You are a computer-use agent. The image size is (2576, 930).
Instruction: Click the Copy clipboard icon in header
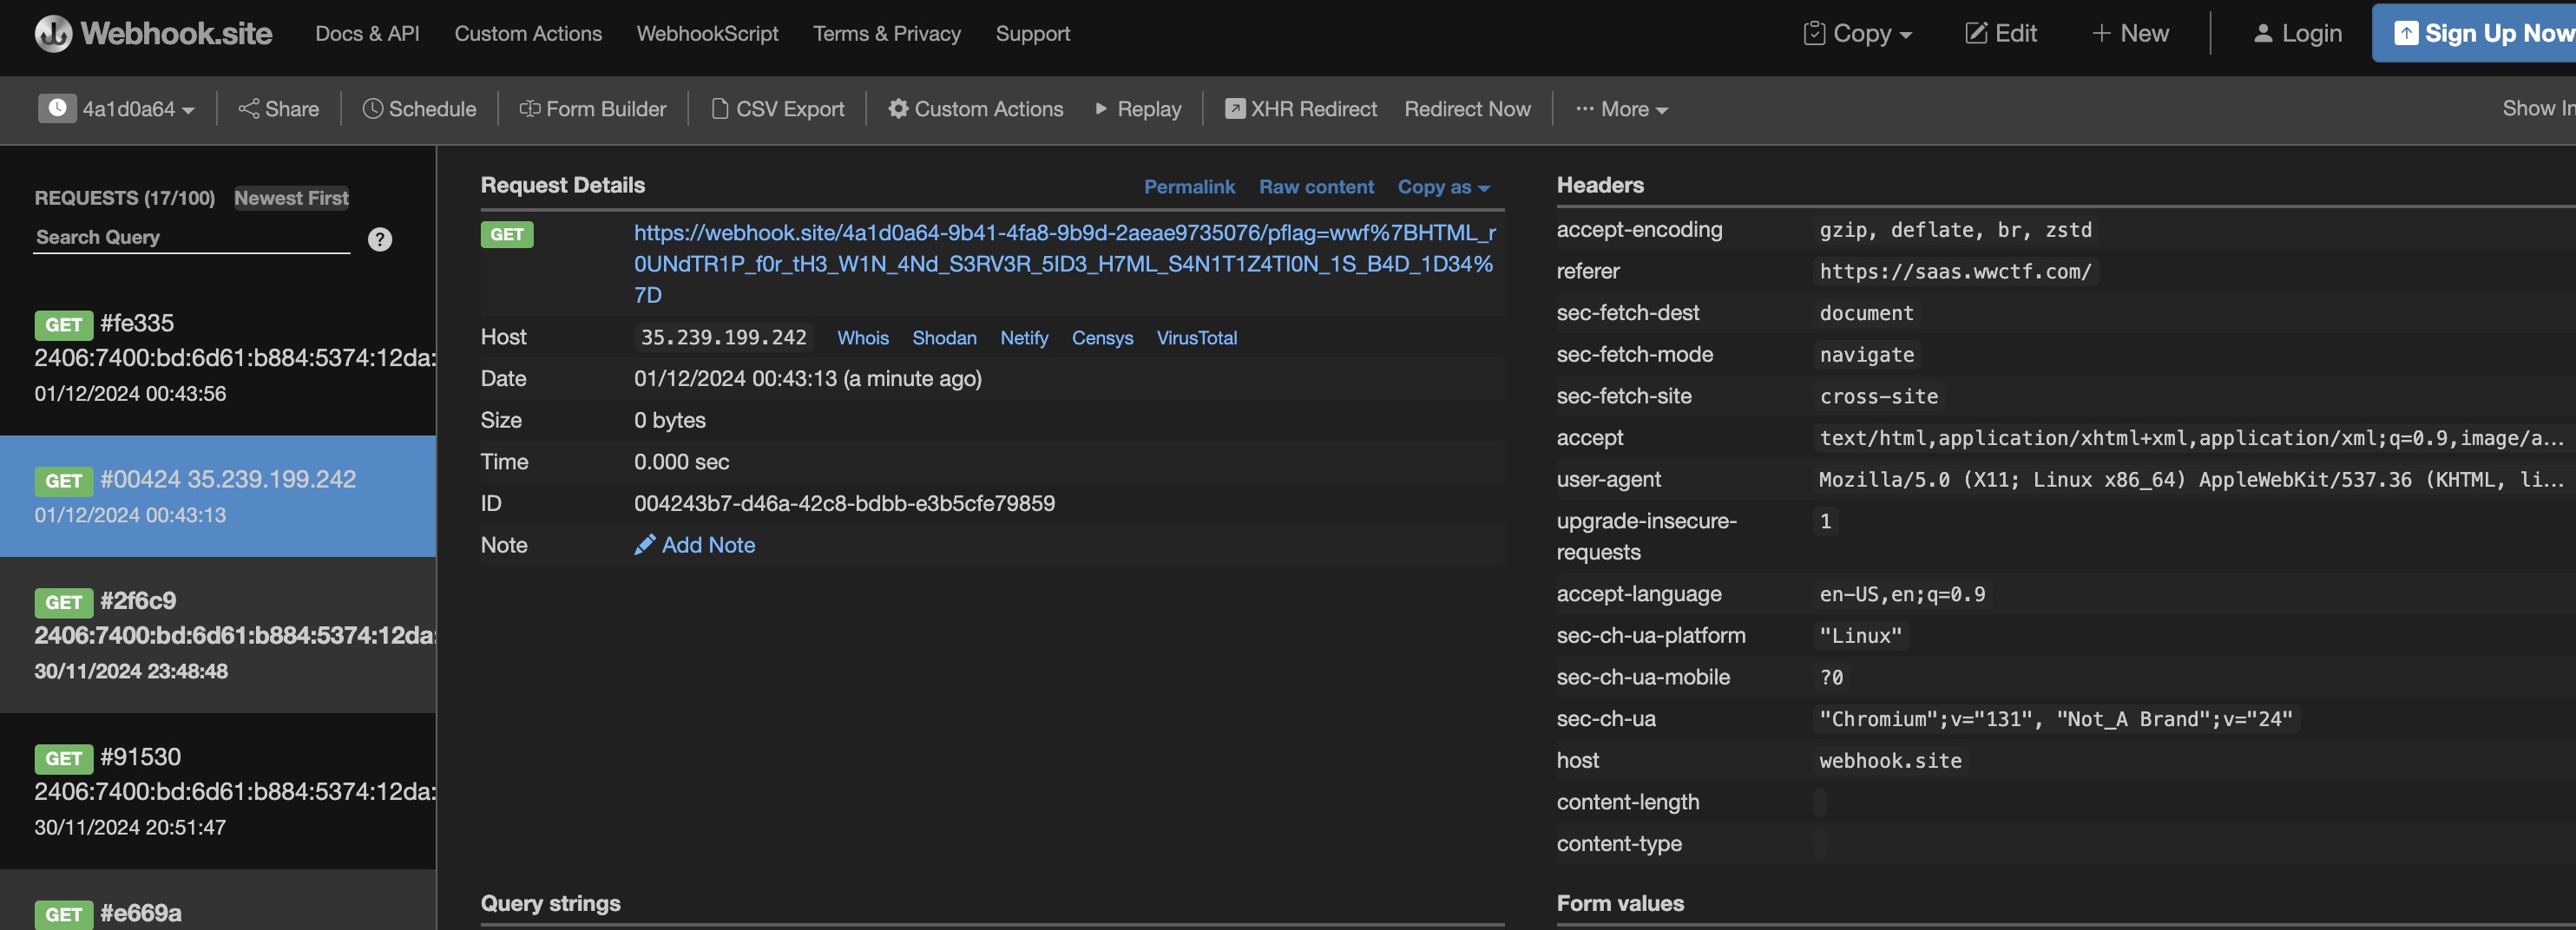pyautogui.click(x=1814, y=33)
